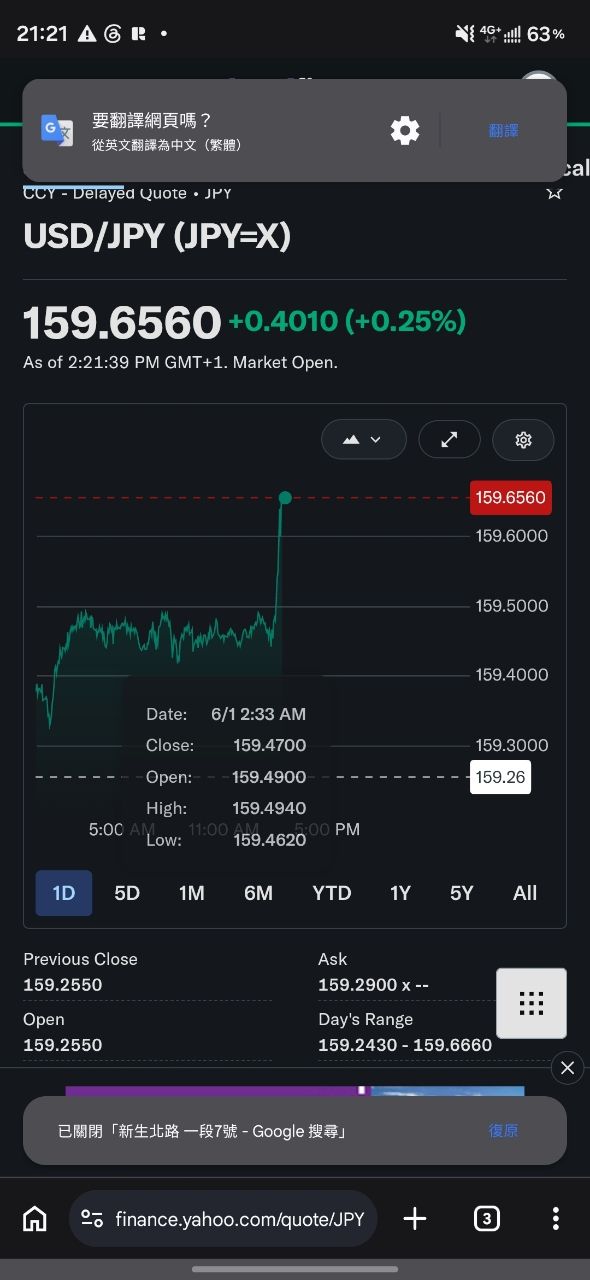Select the YTD chart range

click(332, 893)
